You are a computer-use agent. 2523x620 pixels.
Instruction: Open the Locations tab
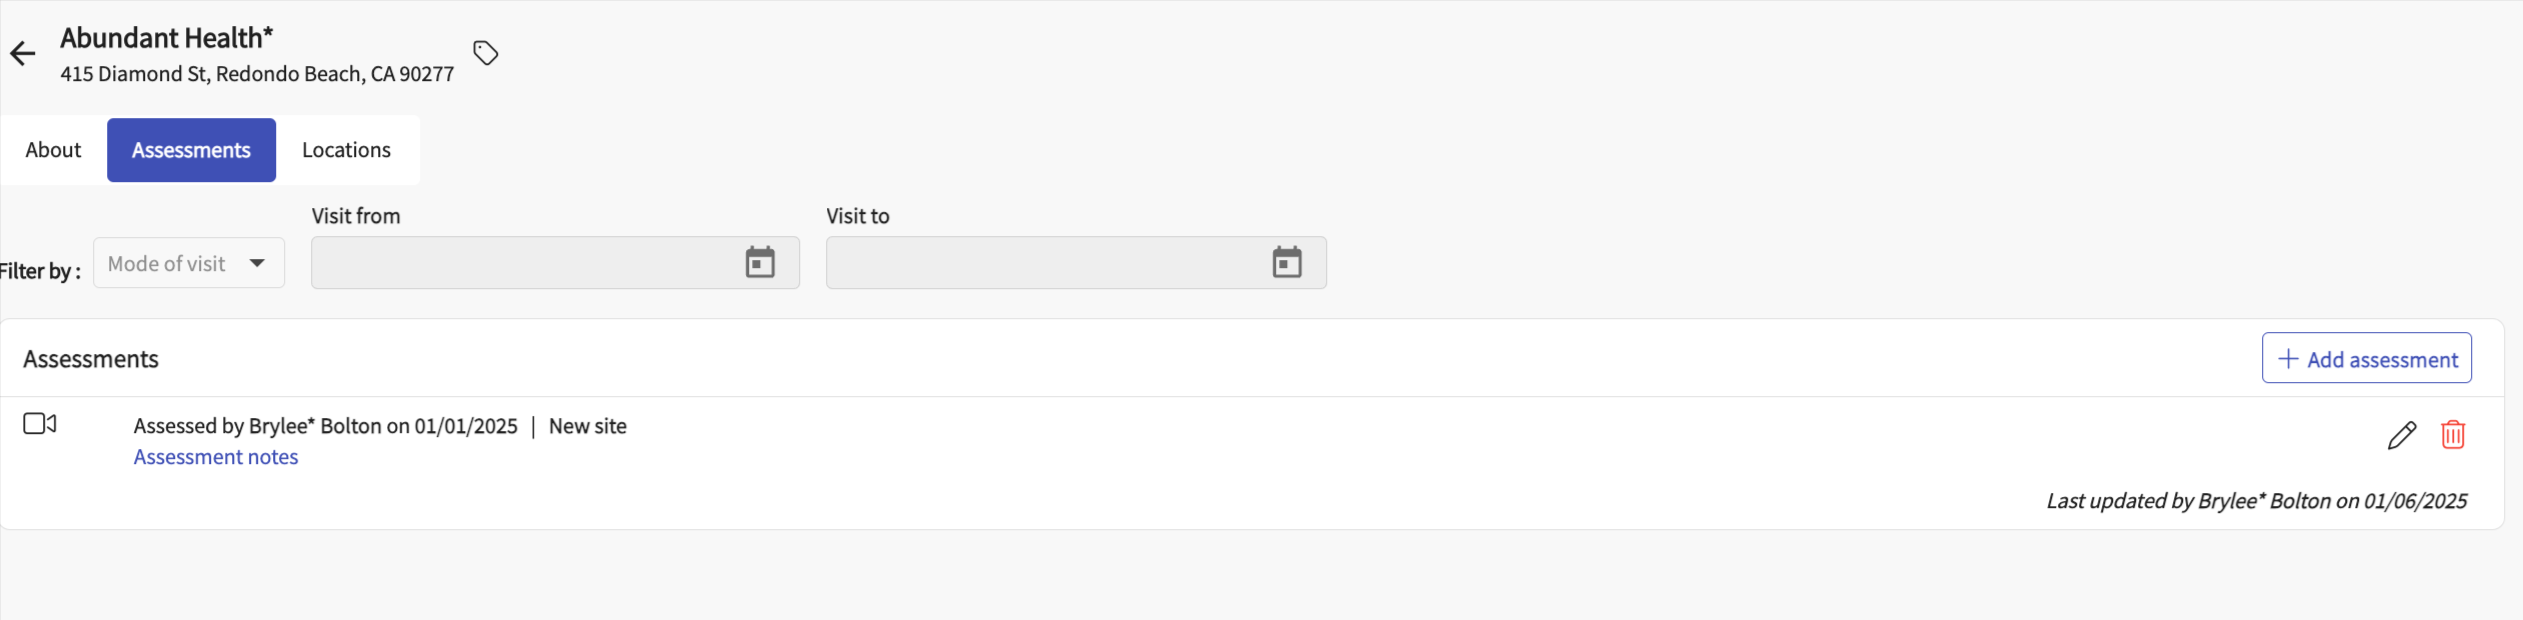pos(346,150)
